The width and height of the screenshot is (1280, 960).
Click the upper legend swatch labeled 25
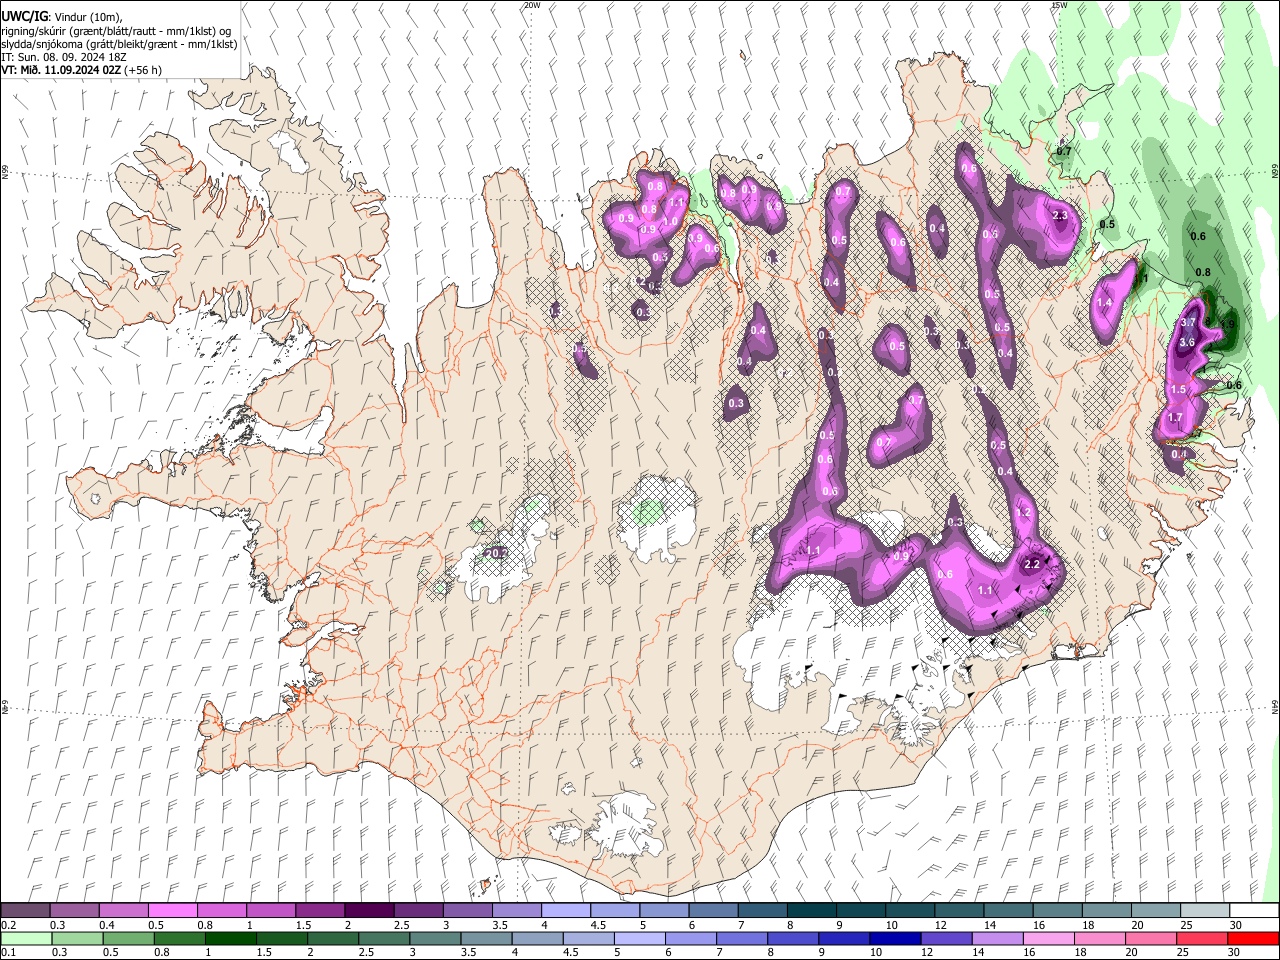(x=1204, y=911)
